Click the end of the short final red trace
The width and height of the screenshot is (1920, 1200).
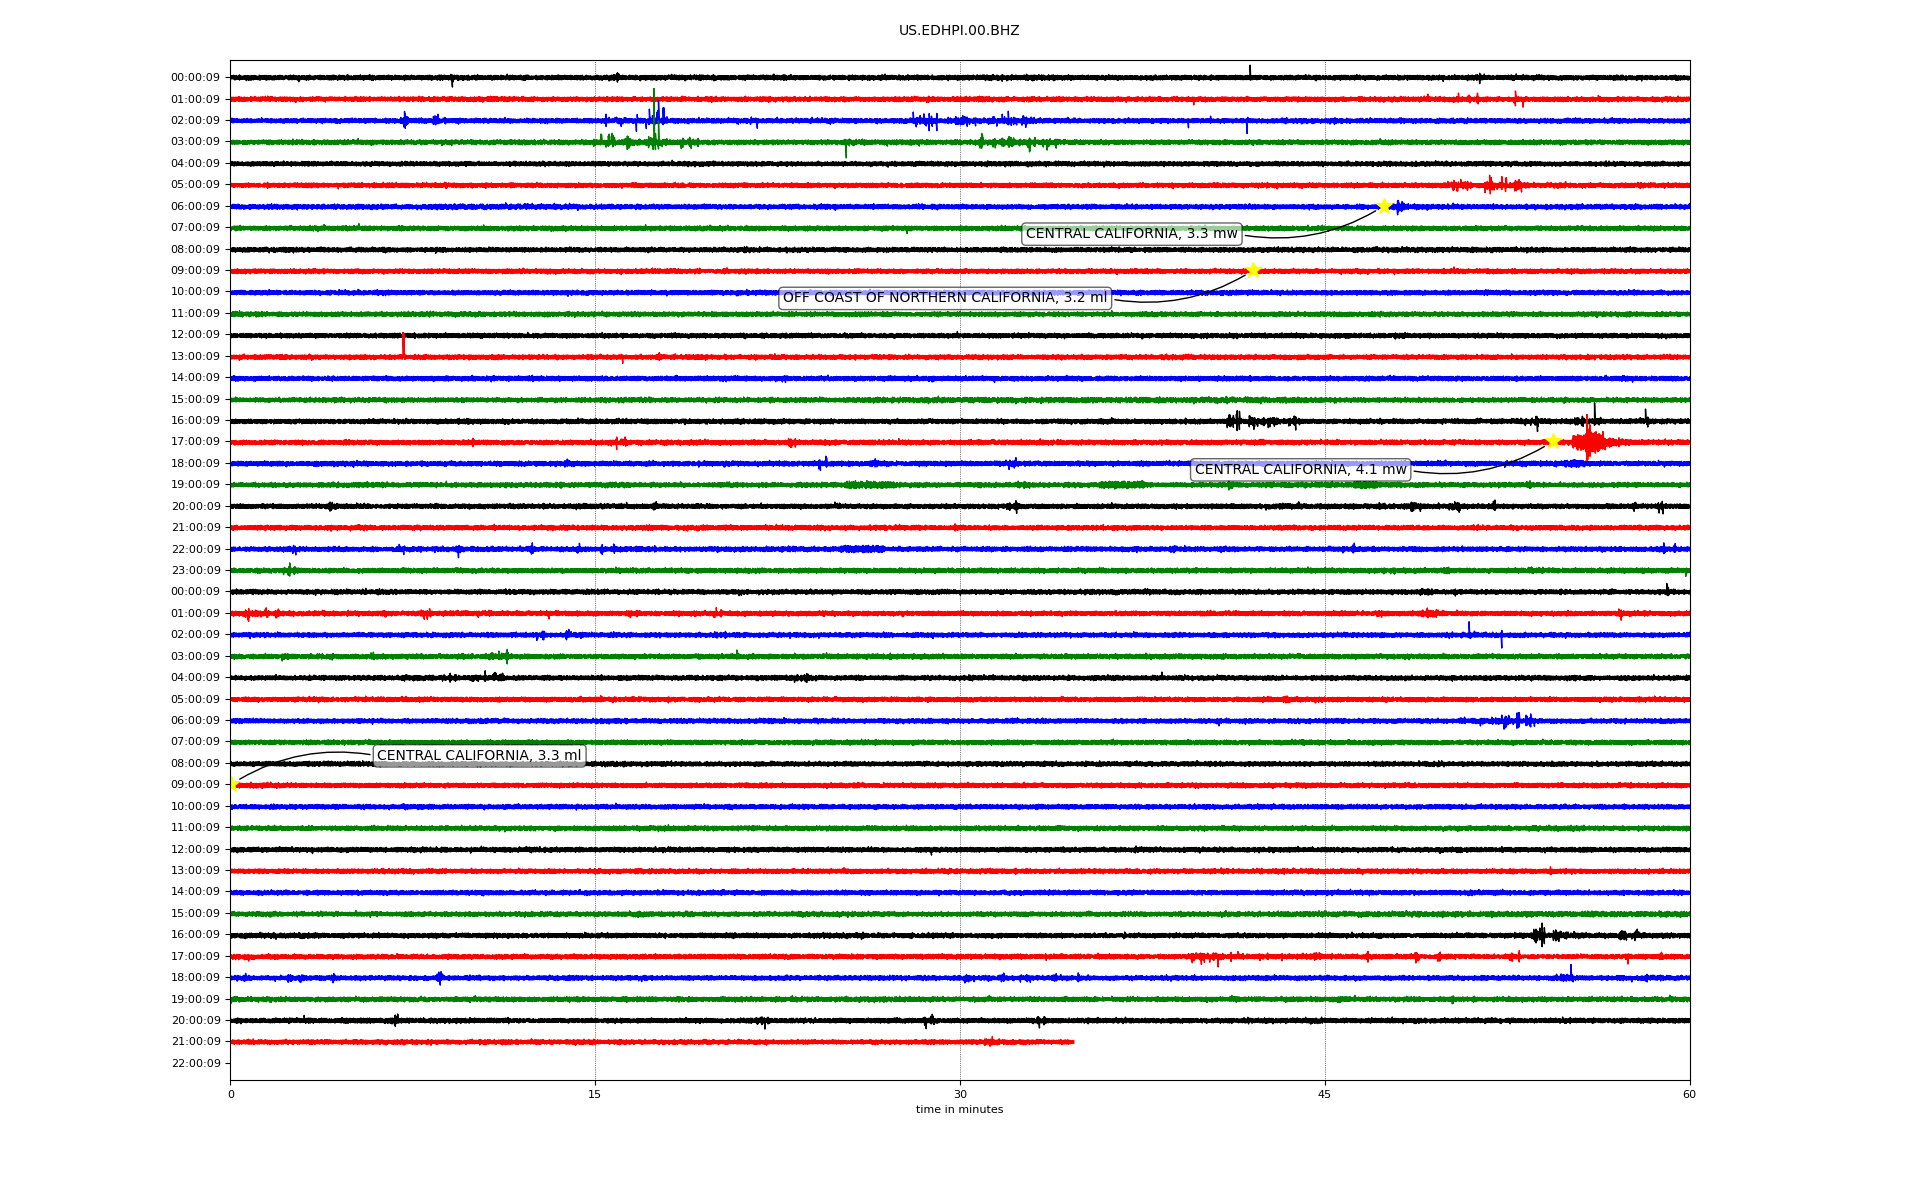pyautogui.click(x=1072, y=1042)
